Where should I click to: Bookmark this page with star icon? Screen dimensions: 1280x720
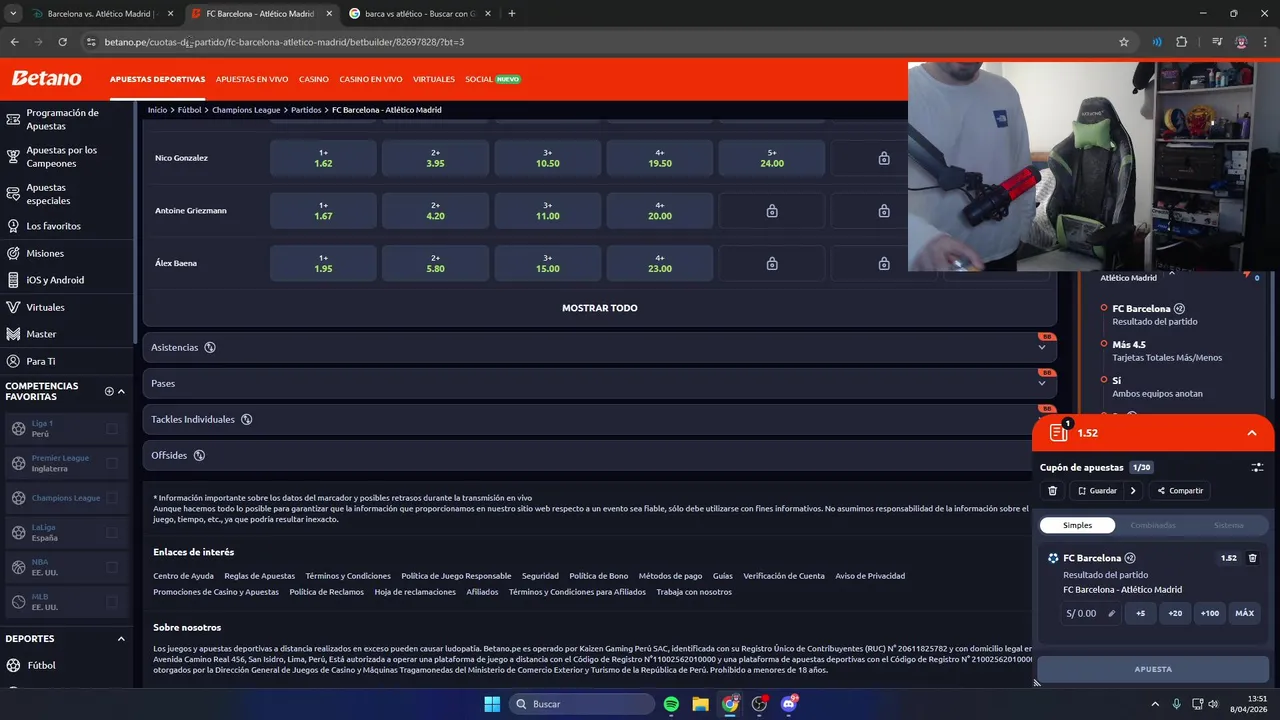point(1124,42)
